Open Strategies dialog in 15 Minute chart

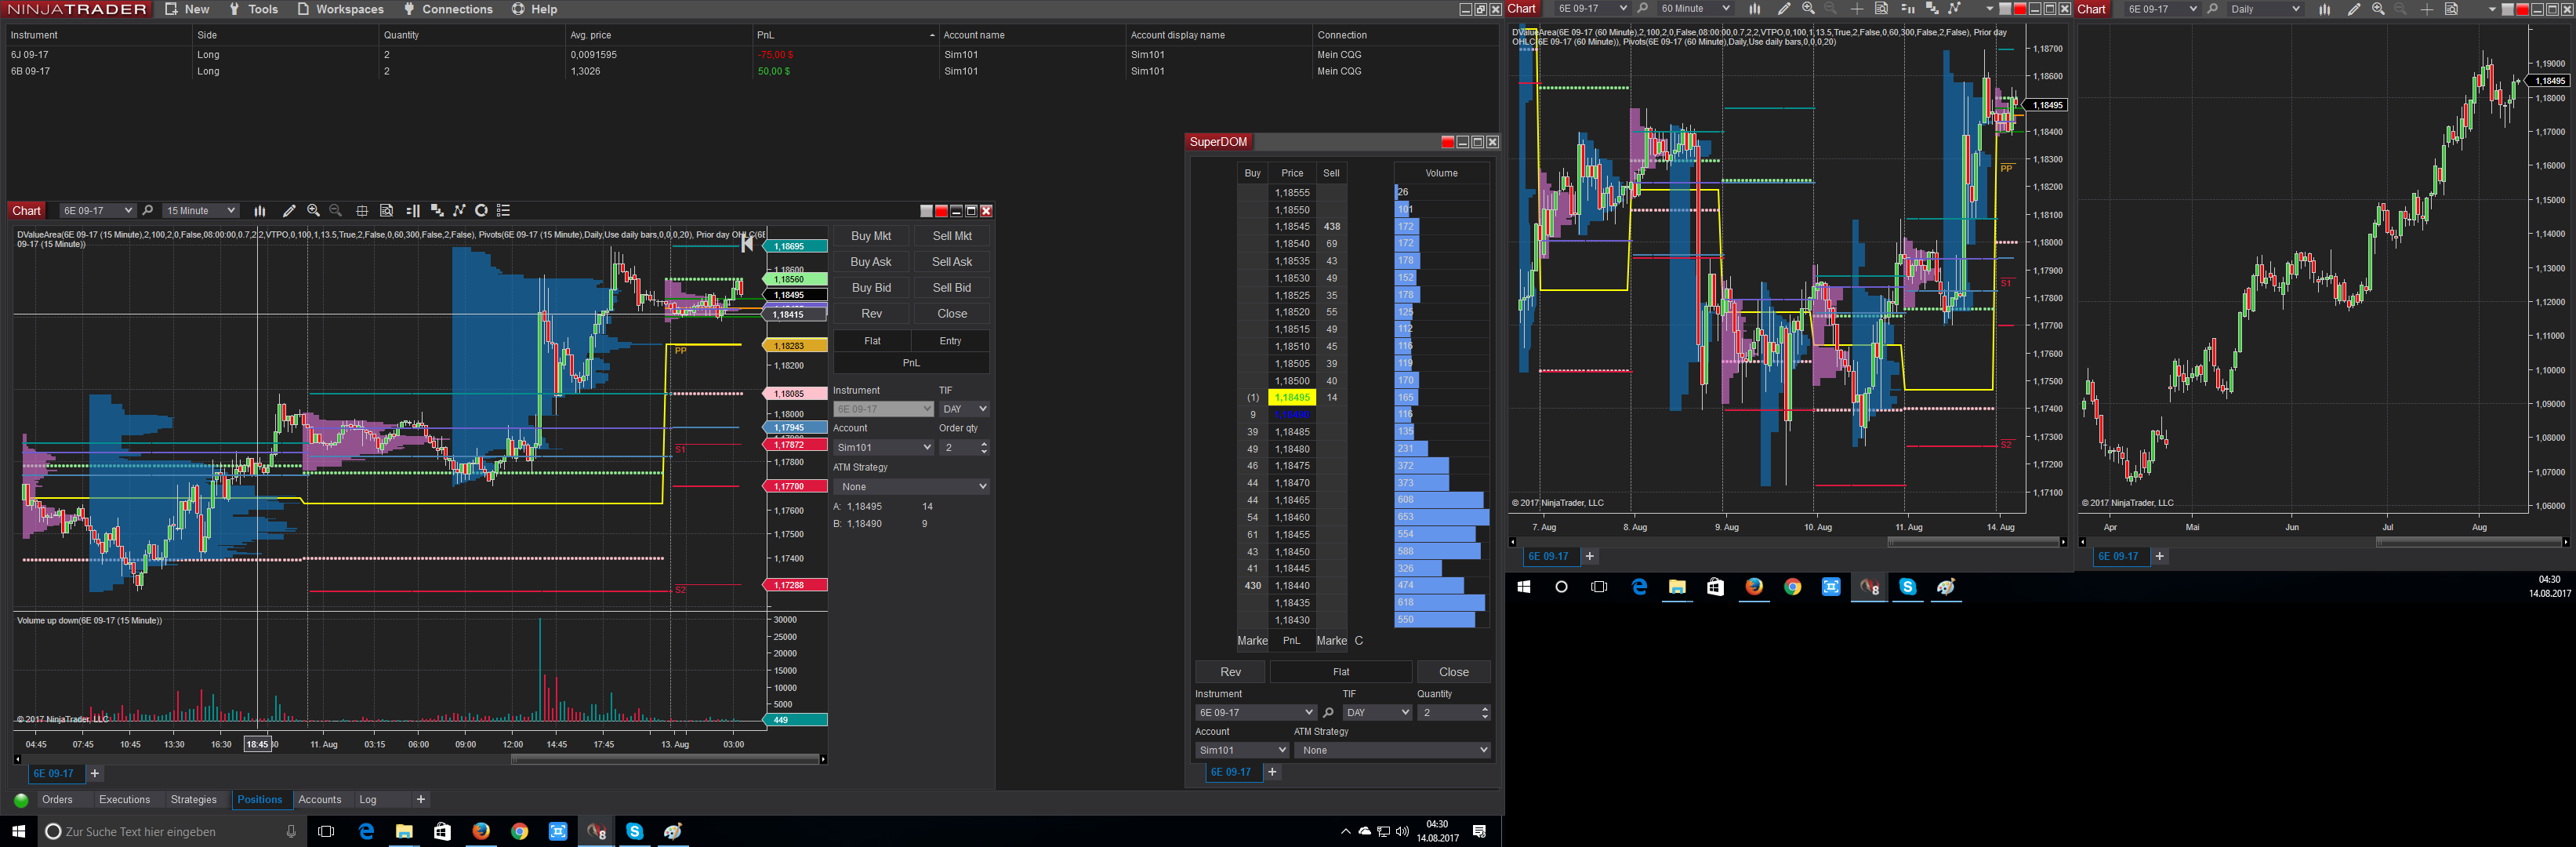point(460,211)
